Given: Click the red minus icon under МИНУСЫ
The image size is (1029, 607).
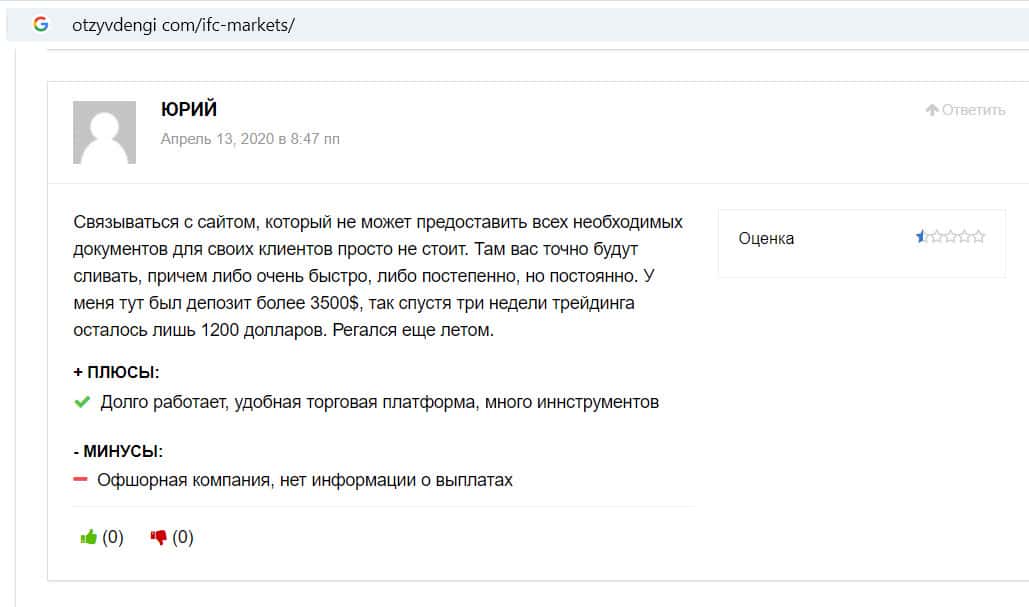Looking at the screenshot, I should [x=81, y=480].
